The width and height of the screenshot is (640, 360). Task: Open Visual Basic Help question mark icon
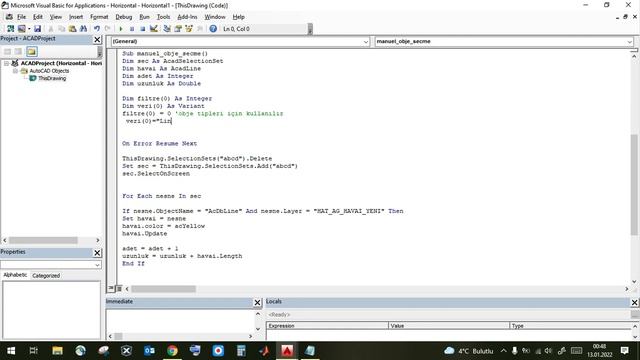(x=213, y=29)
